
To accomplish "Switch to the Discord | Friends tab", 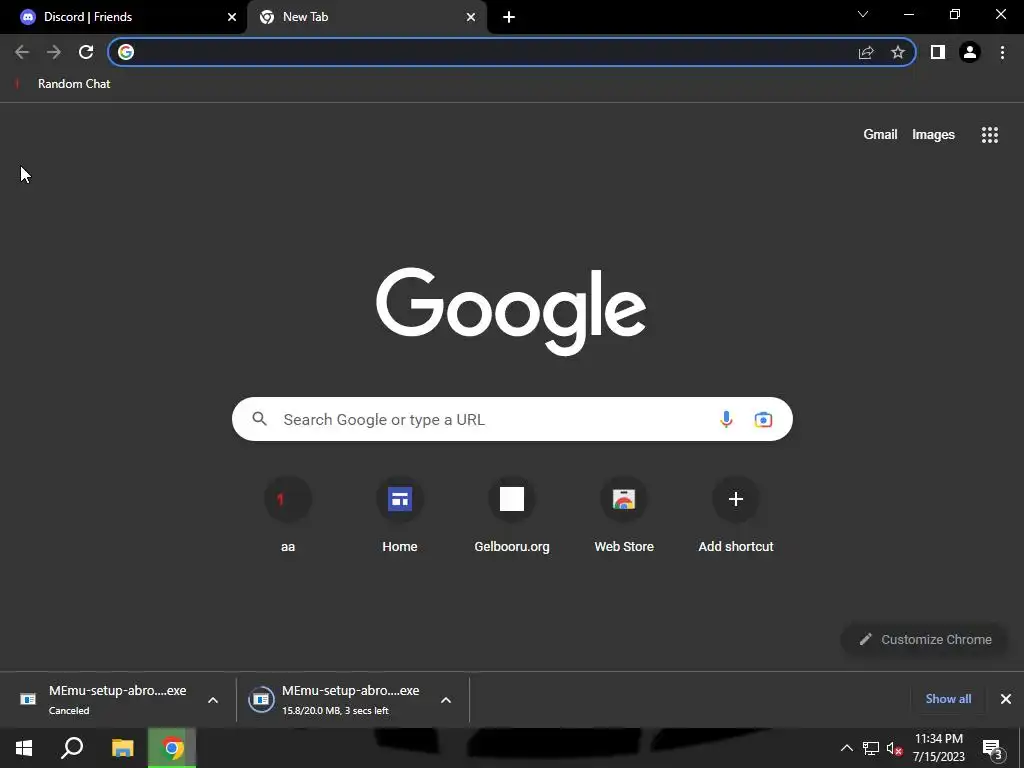I will pyautogui.click(x=123, y=17).
